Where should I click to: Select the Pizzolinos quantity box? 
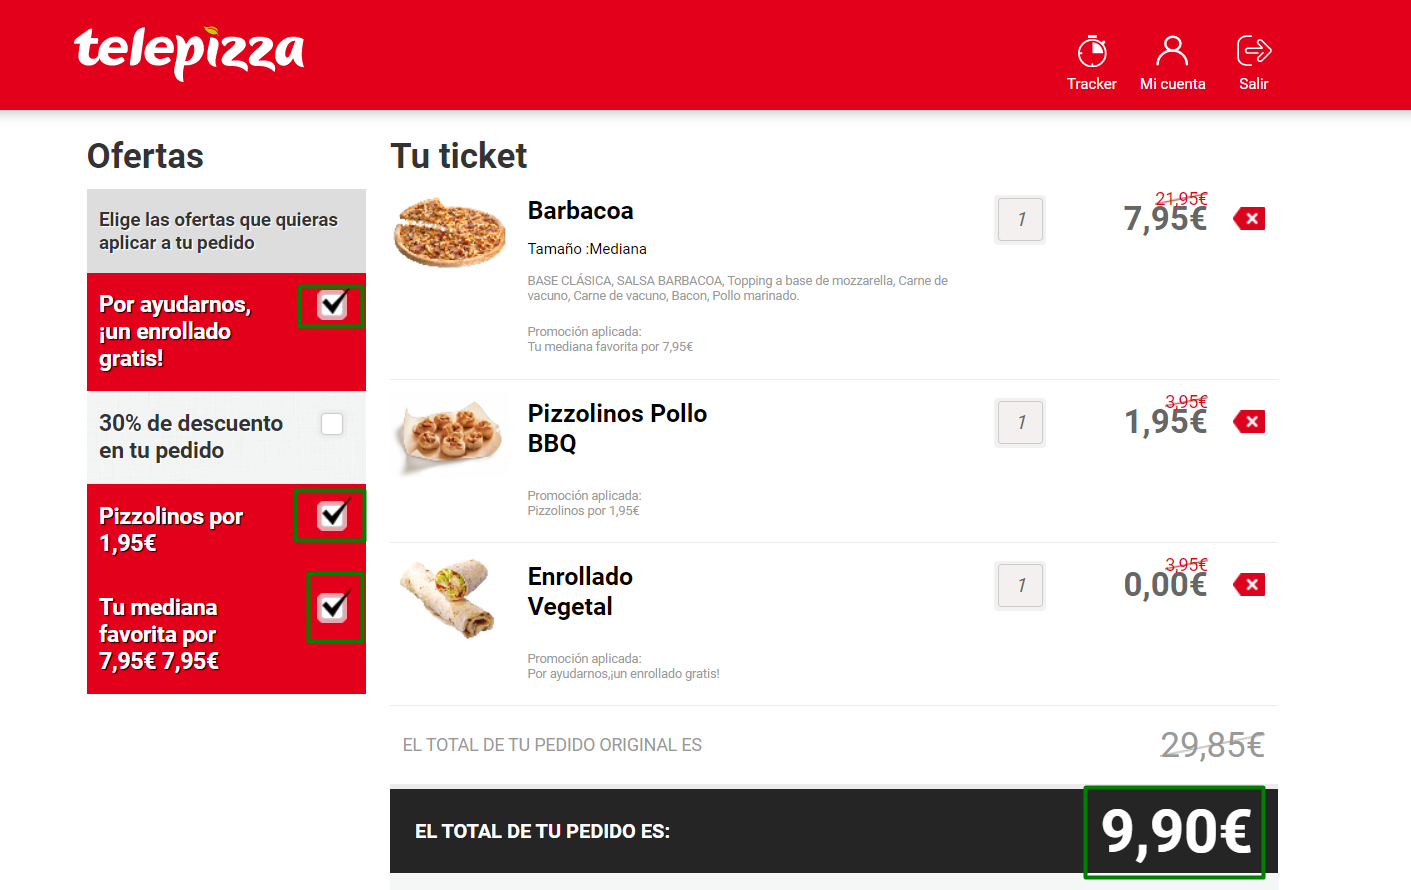[1019, 422]
